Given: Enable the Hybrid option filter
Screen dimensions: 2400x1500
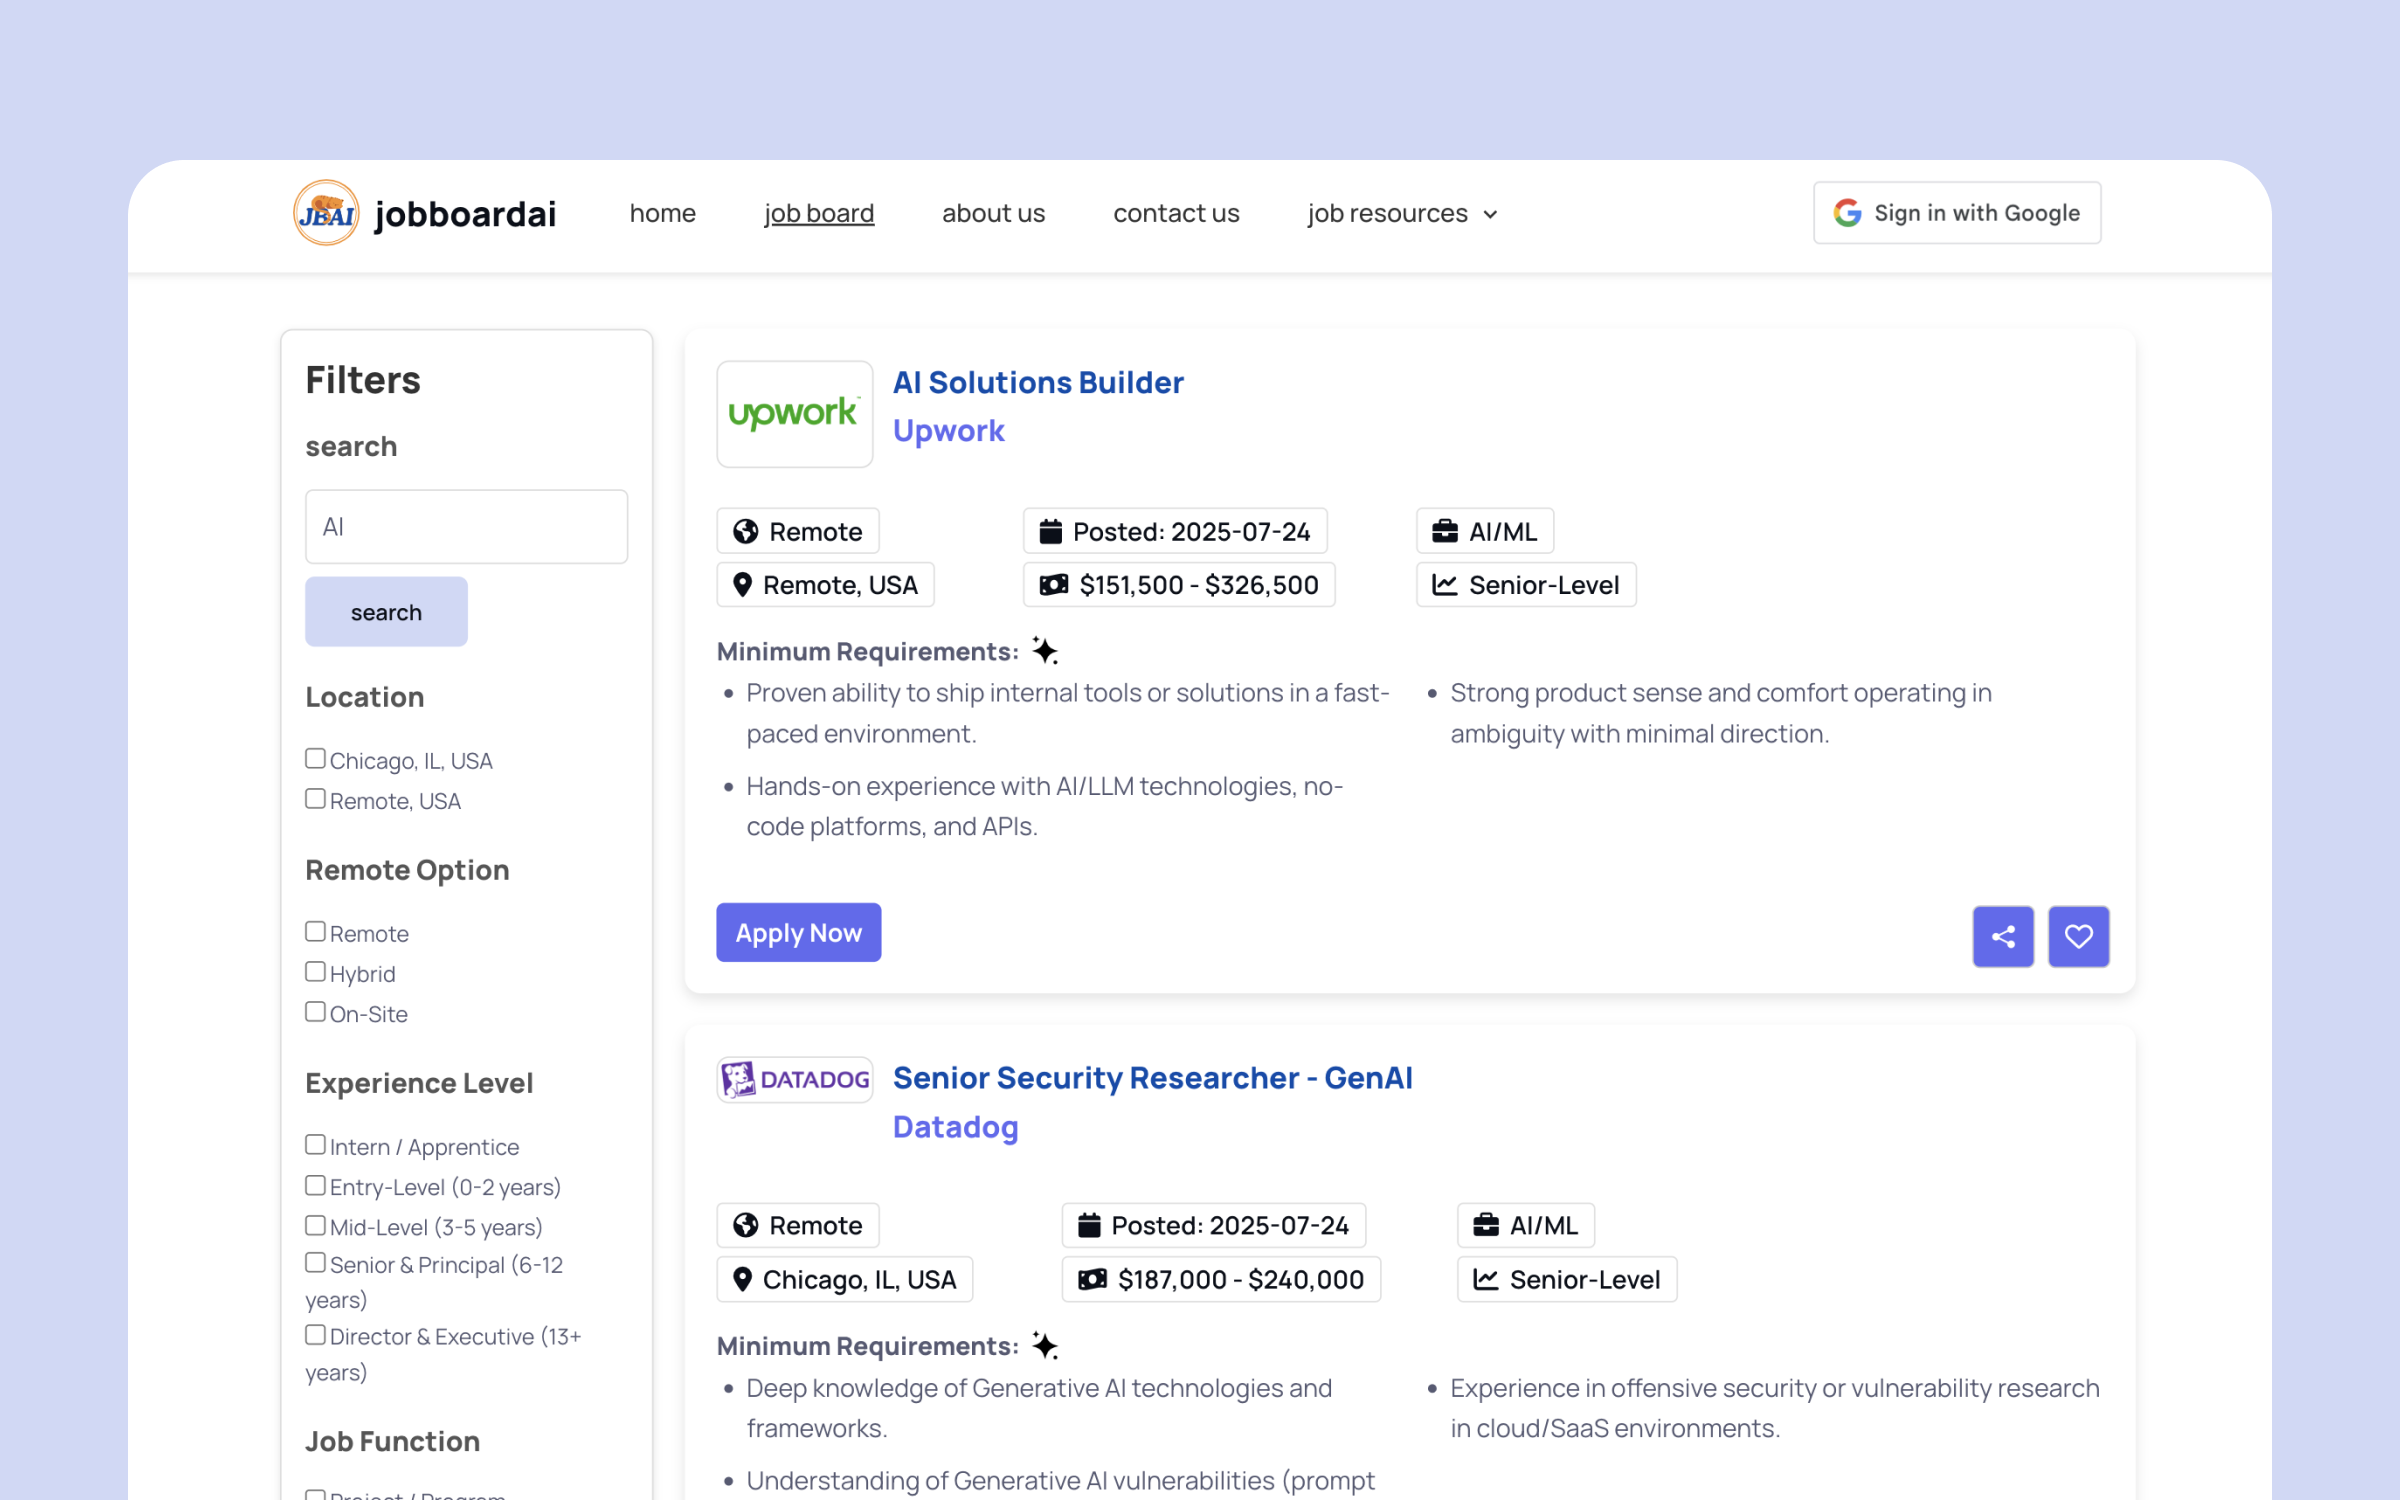Looking at the screenshot, I should [x=315, y=971].
